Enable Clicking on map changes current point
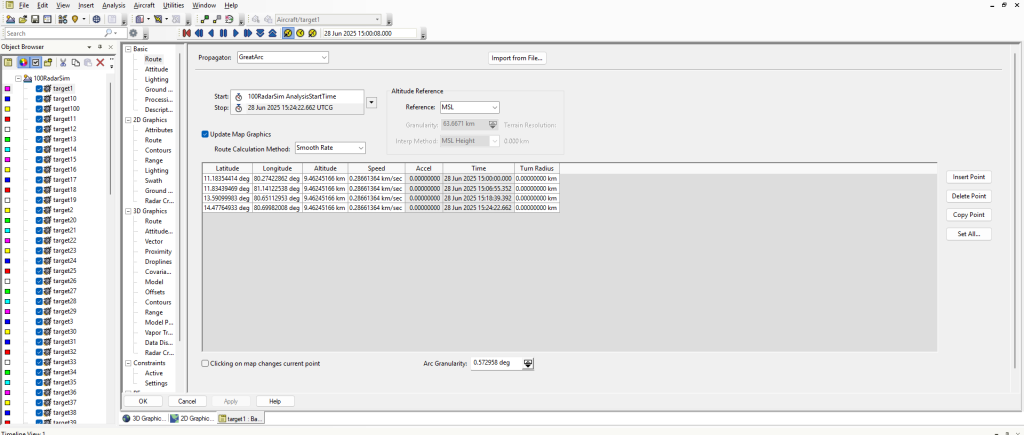Image resolution: width=1024 pixels, height=435 pixels. point(205,363)
